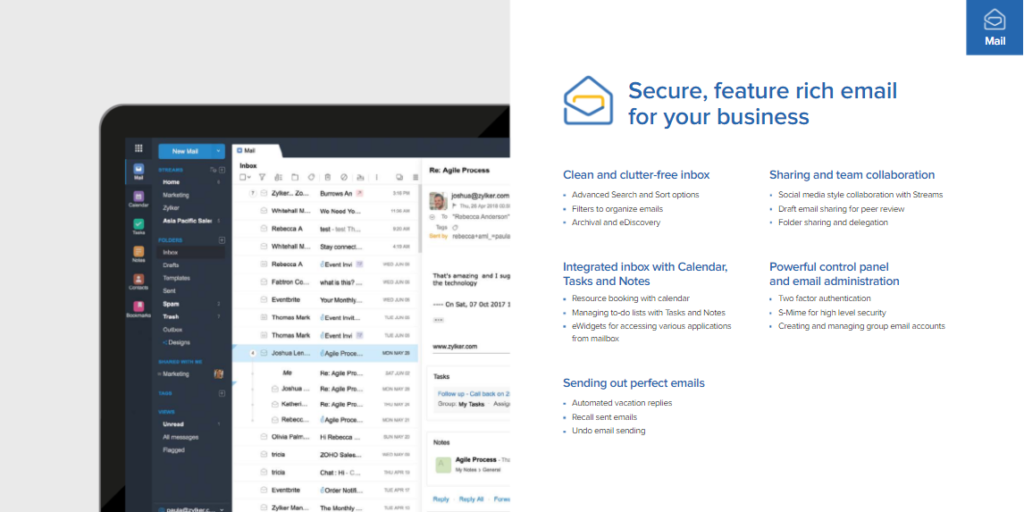Open the apps grid launcher icon
The height and width of the screenshot is (512, 1024).
coord(138,148)
